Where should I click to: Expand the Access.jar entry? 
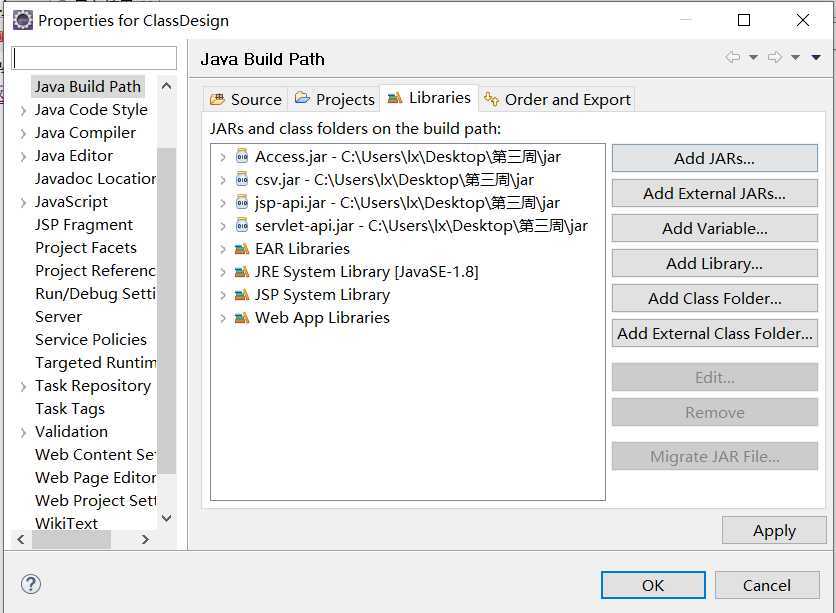(223, 157)
